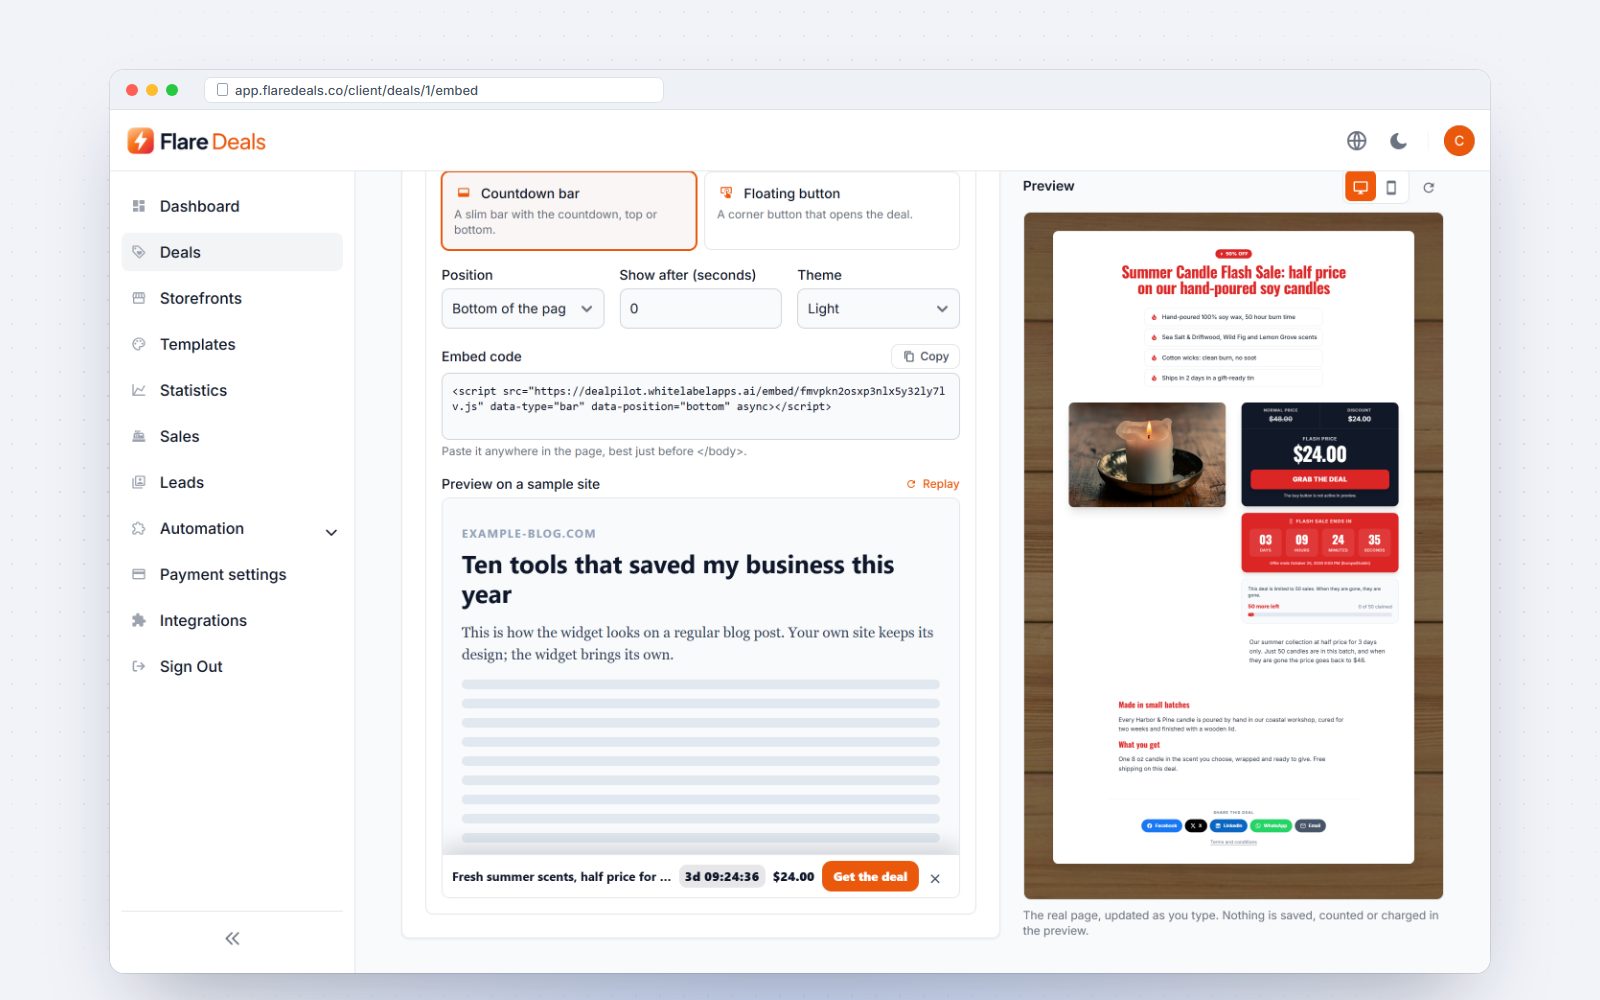Open the language globe icon
Viewport: 1600px width, 1000px height.
(x=1356, y=141)
